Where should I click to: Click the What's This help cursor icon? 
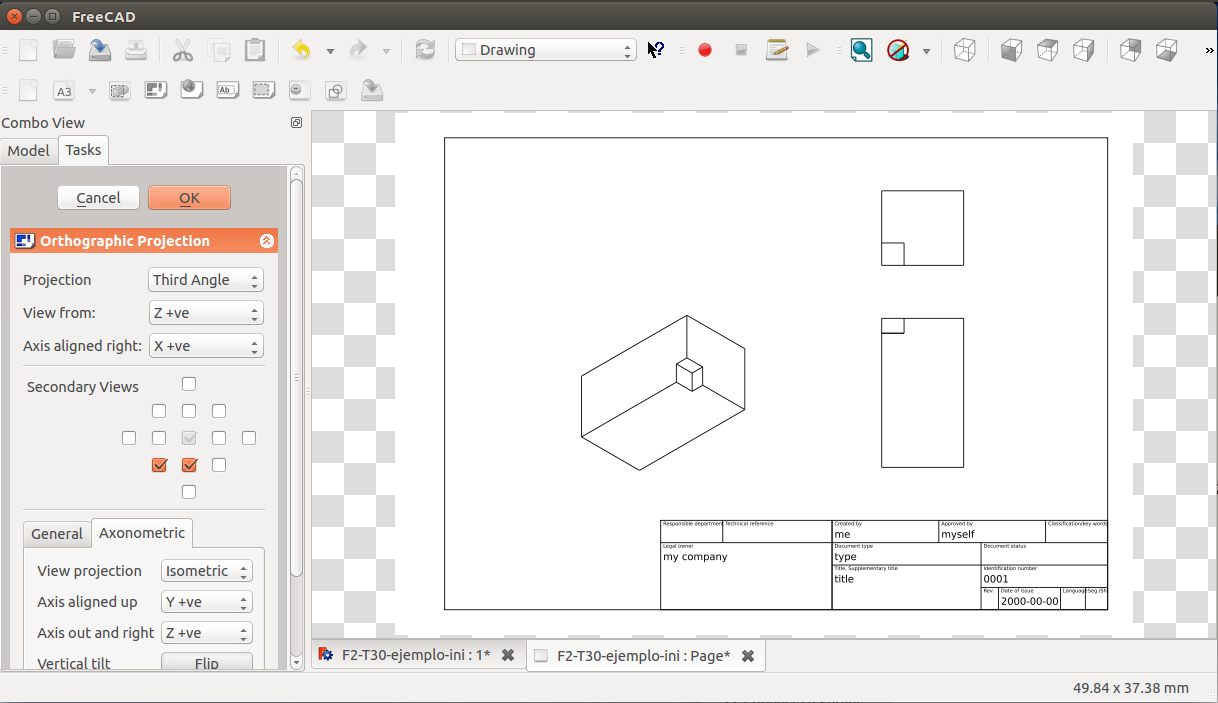click(x=656, y=50)
